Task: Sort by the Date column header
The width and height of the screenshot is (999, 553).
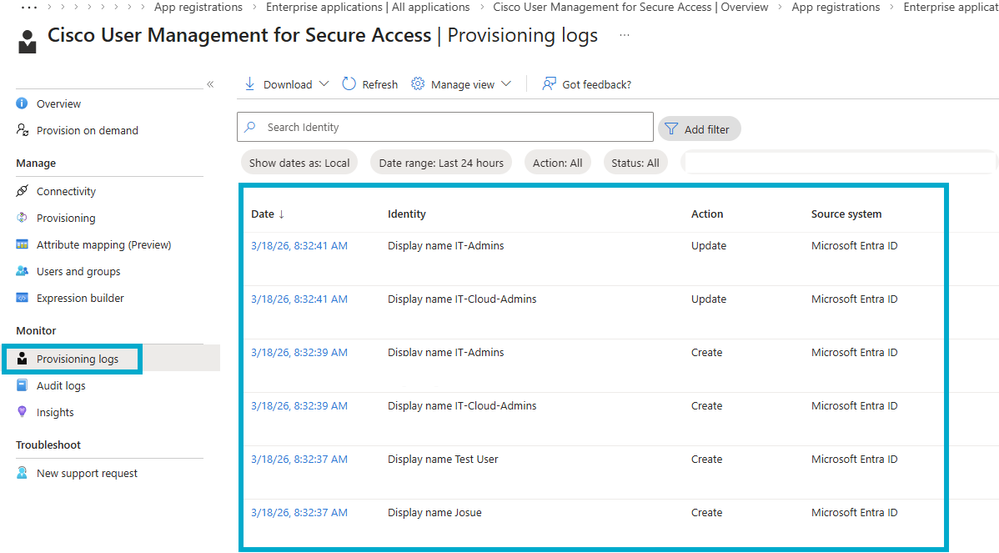Action: 268,214
